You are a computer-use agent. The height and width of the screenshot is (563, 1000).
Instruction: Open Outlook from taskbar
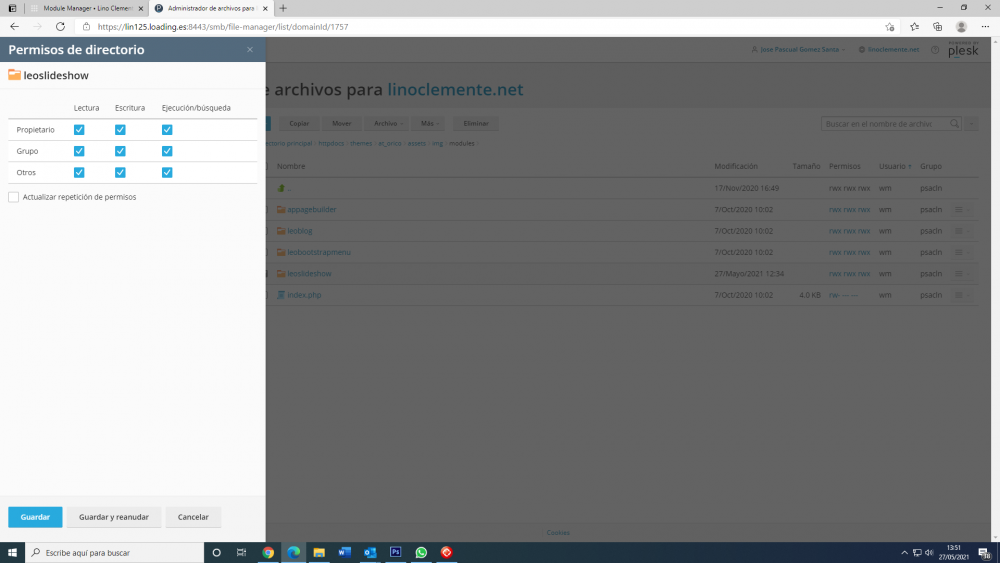(x=370, y=552)
